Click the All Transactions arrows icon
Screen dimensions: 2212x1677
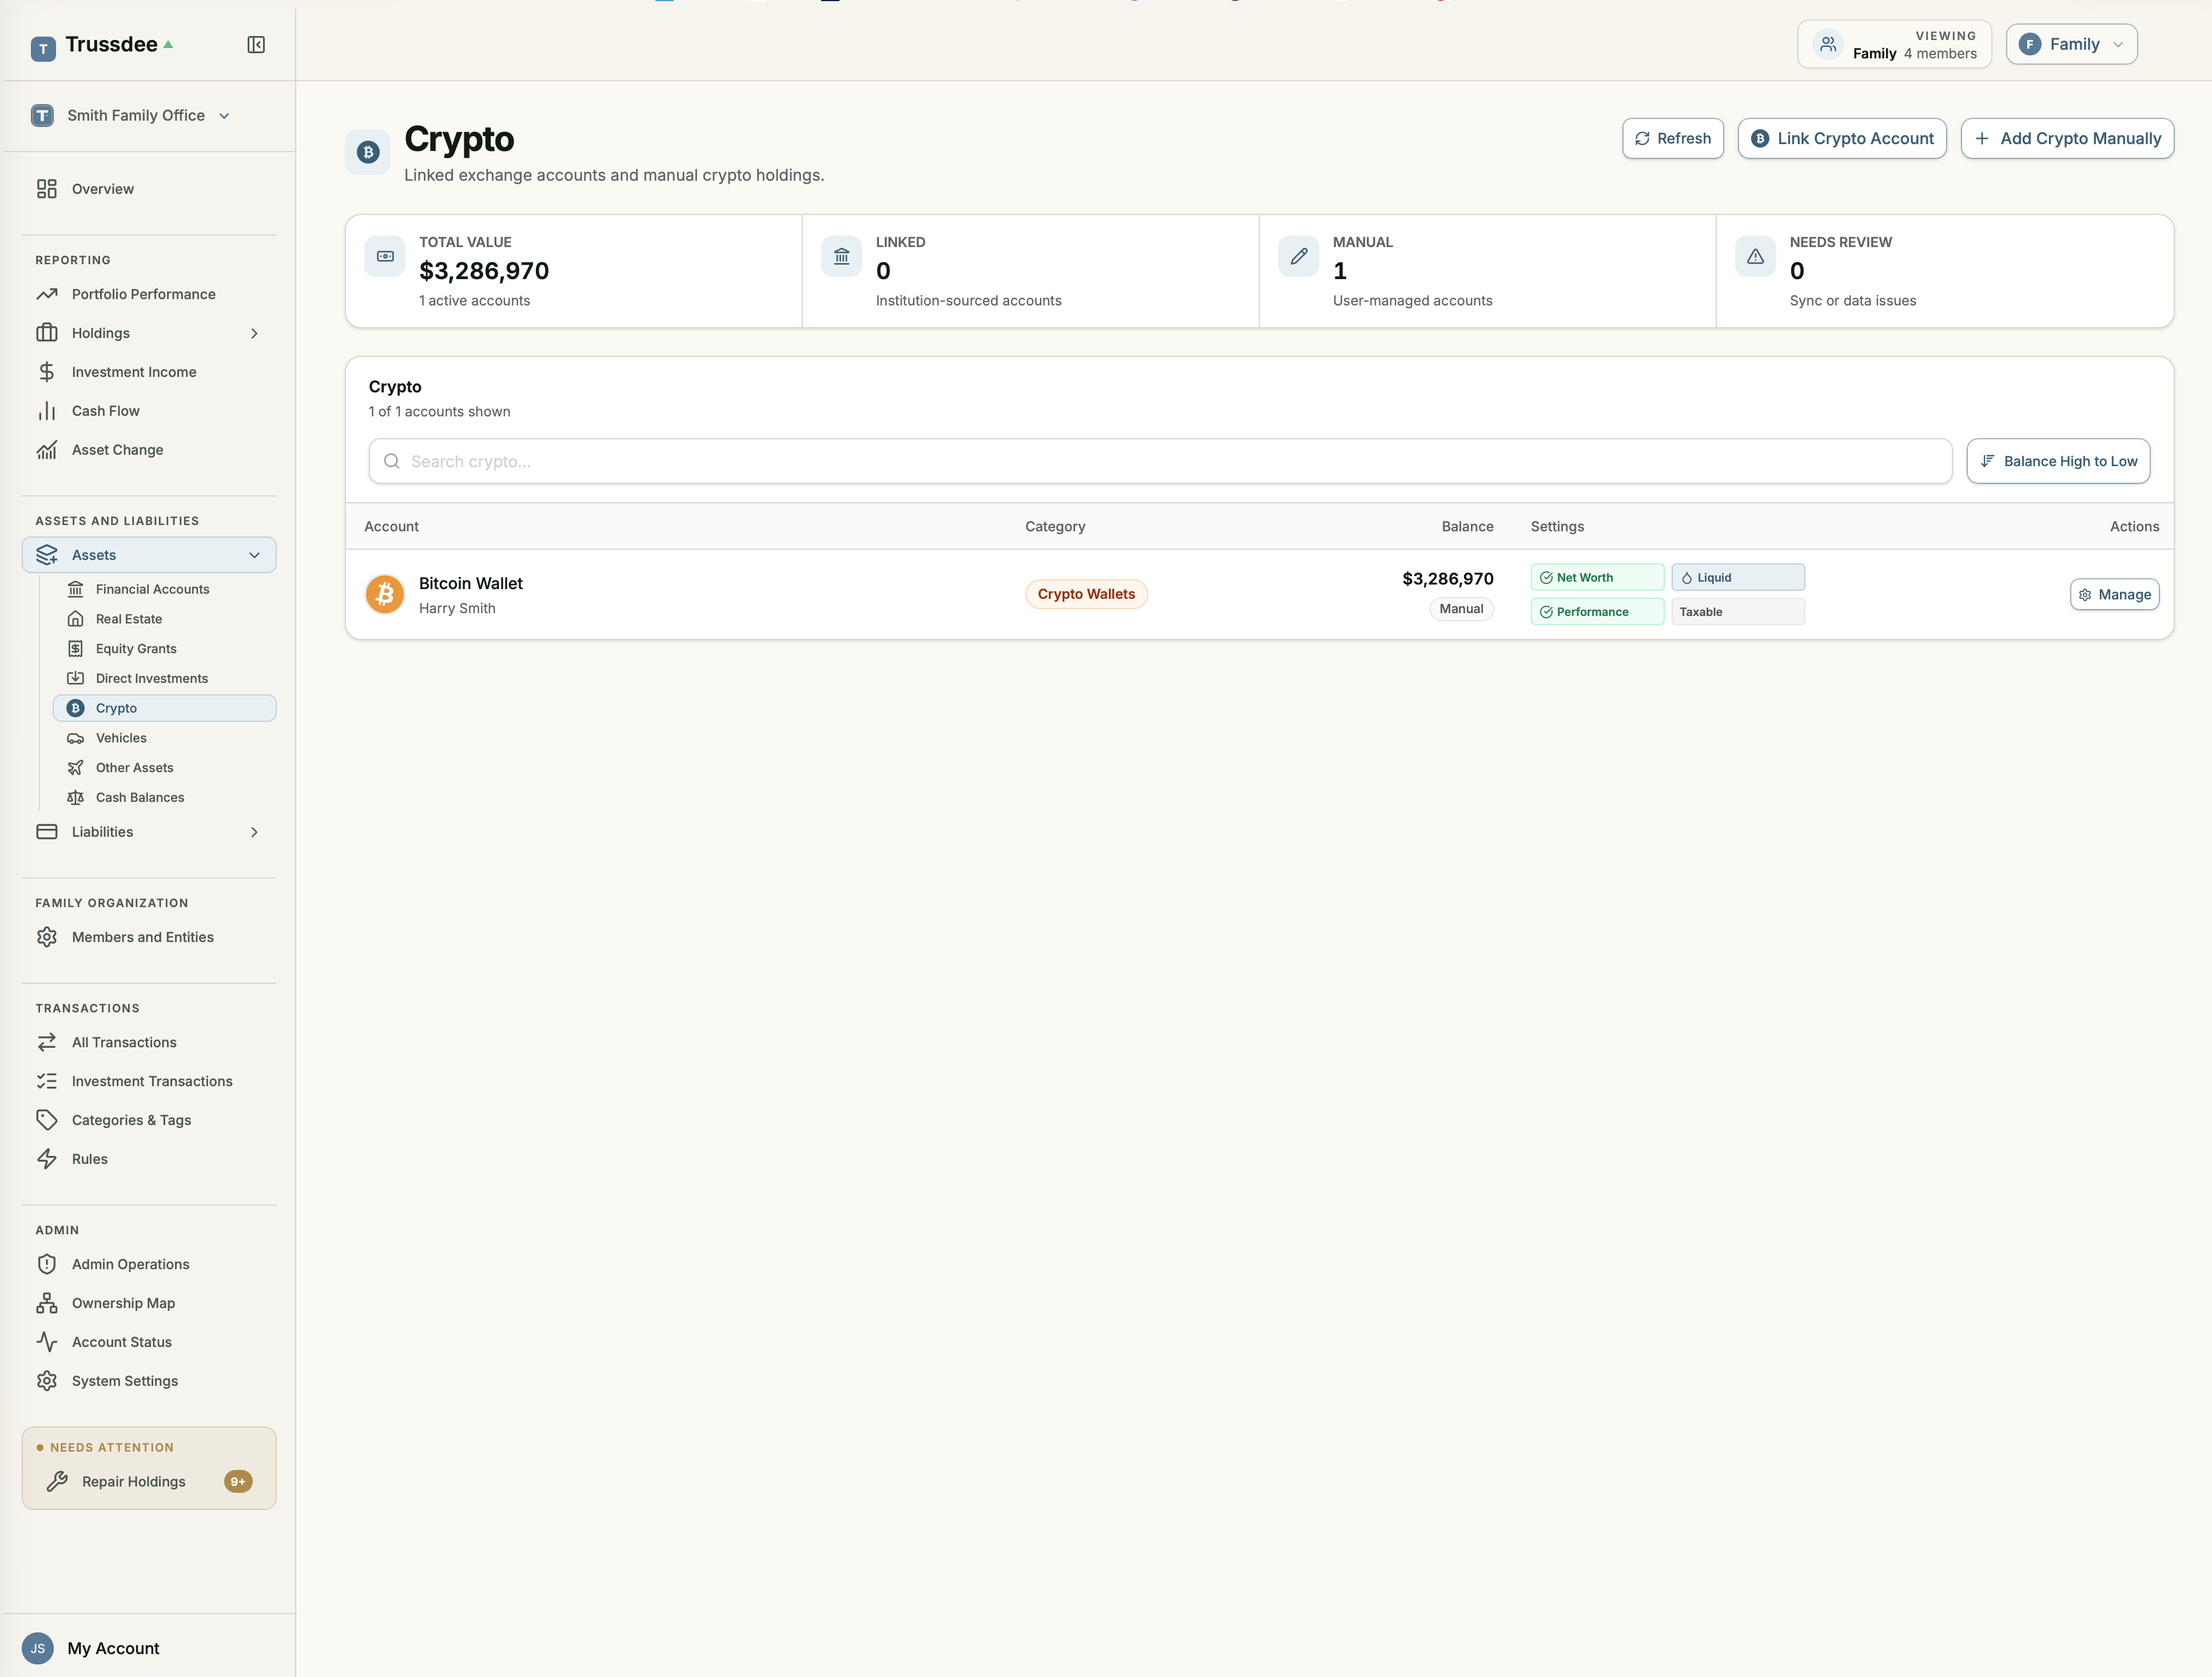point(47,1042)
